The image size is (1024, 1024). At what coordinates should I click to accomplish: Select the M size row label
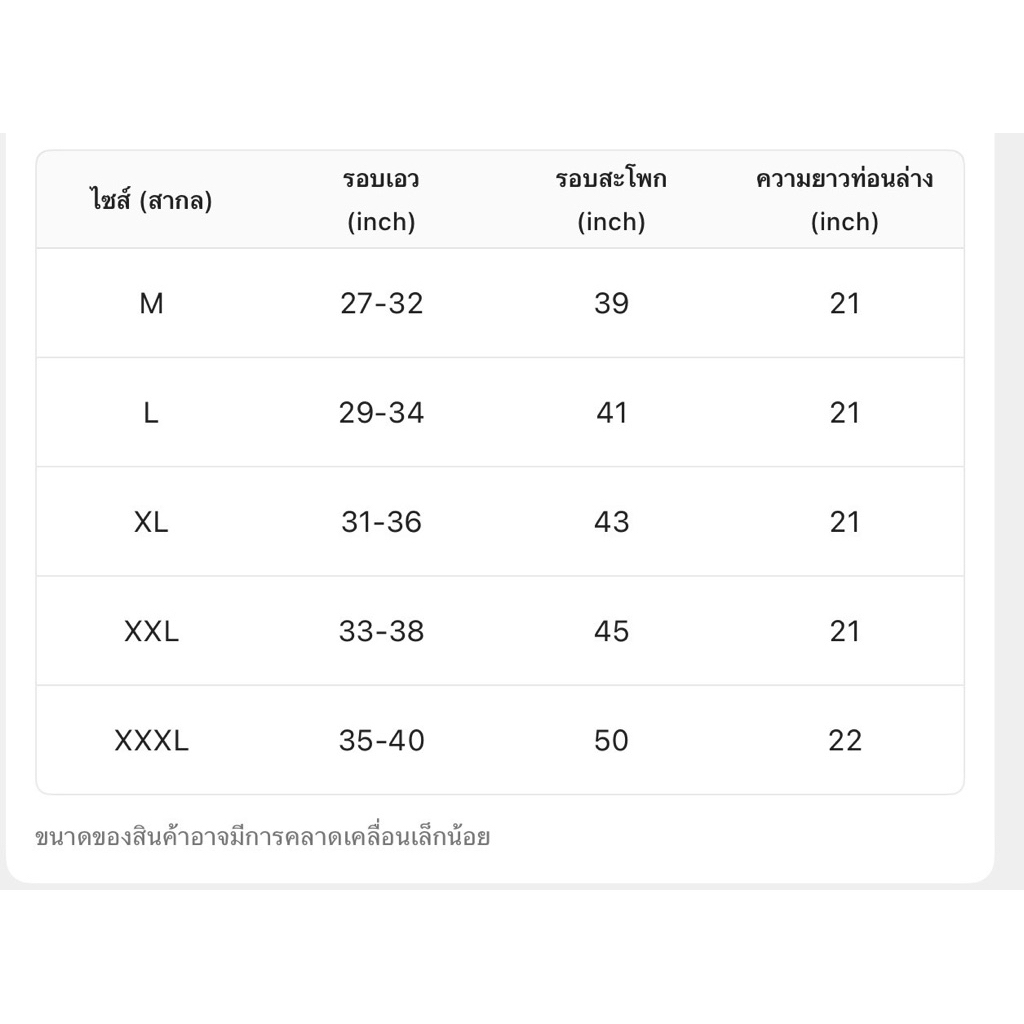[152, 304]
